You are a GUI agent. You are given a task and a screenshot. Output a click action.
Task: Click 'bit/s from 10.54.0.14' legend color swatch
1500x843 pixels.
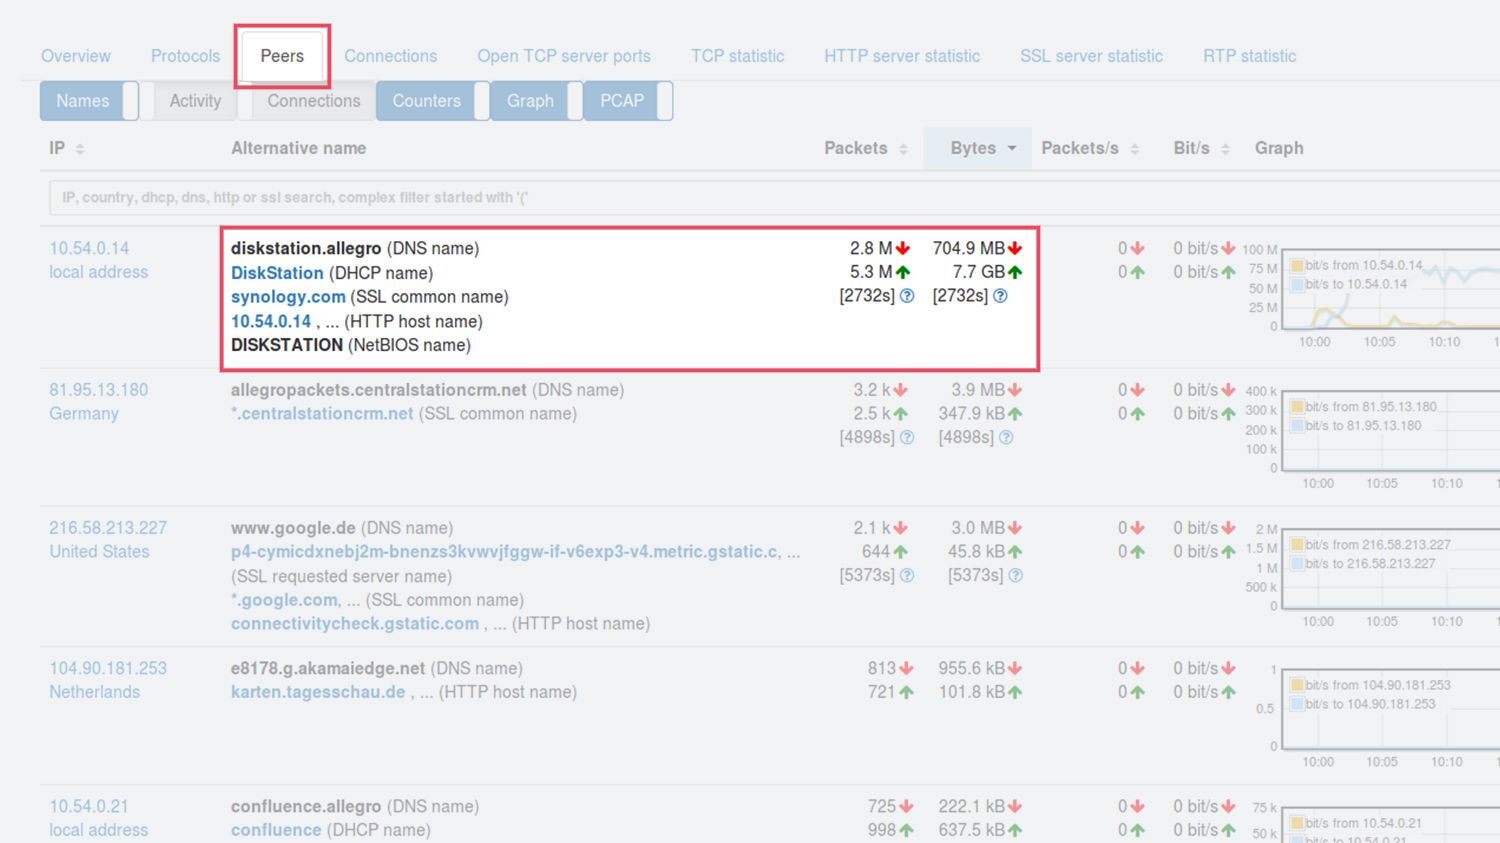pos(1296,266)
